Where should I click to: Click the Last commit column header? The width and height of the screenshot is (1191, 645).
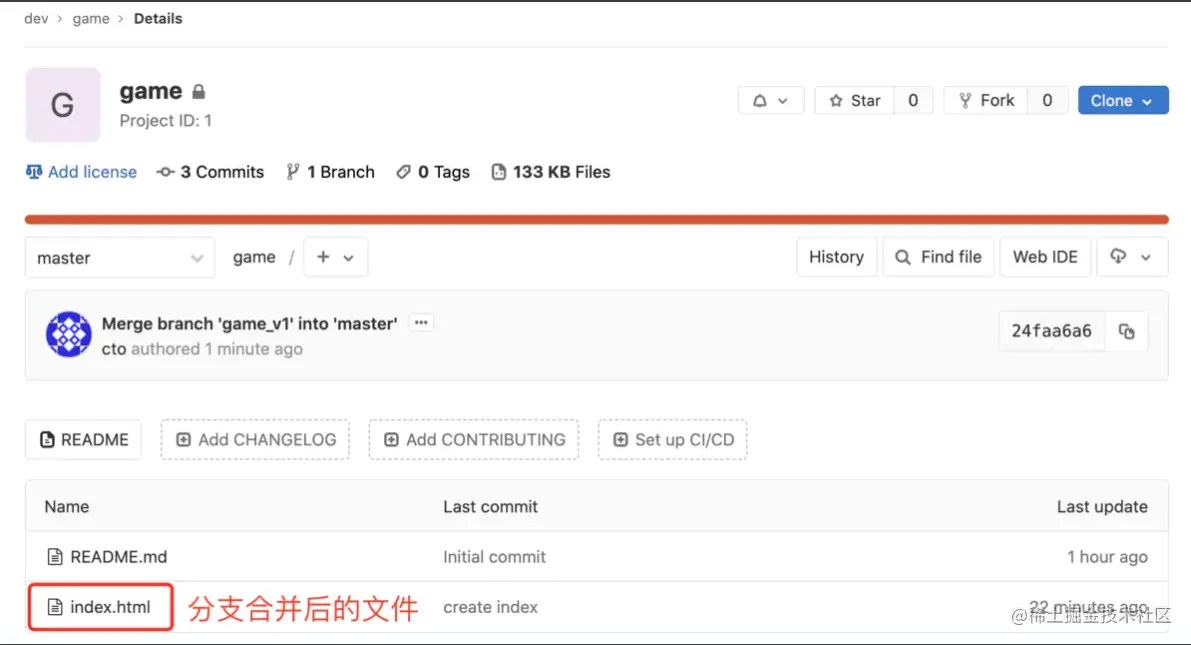(x=491, y=507)
